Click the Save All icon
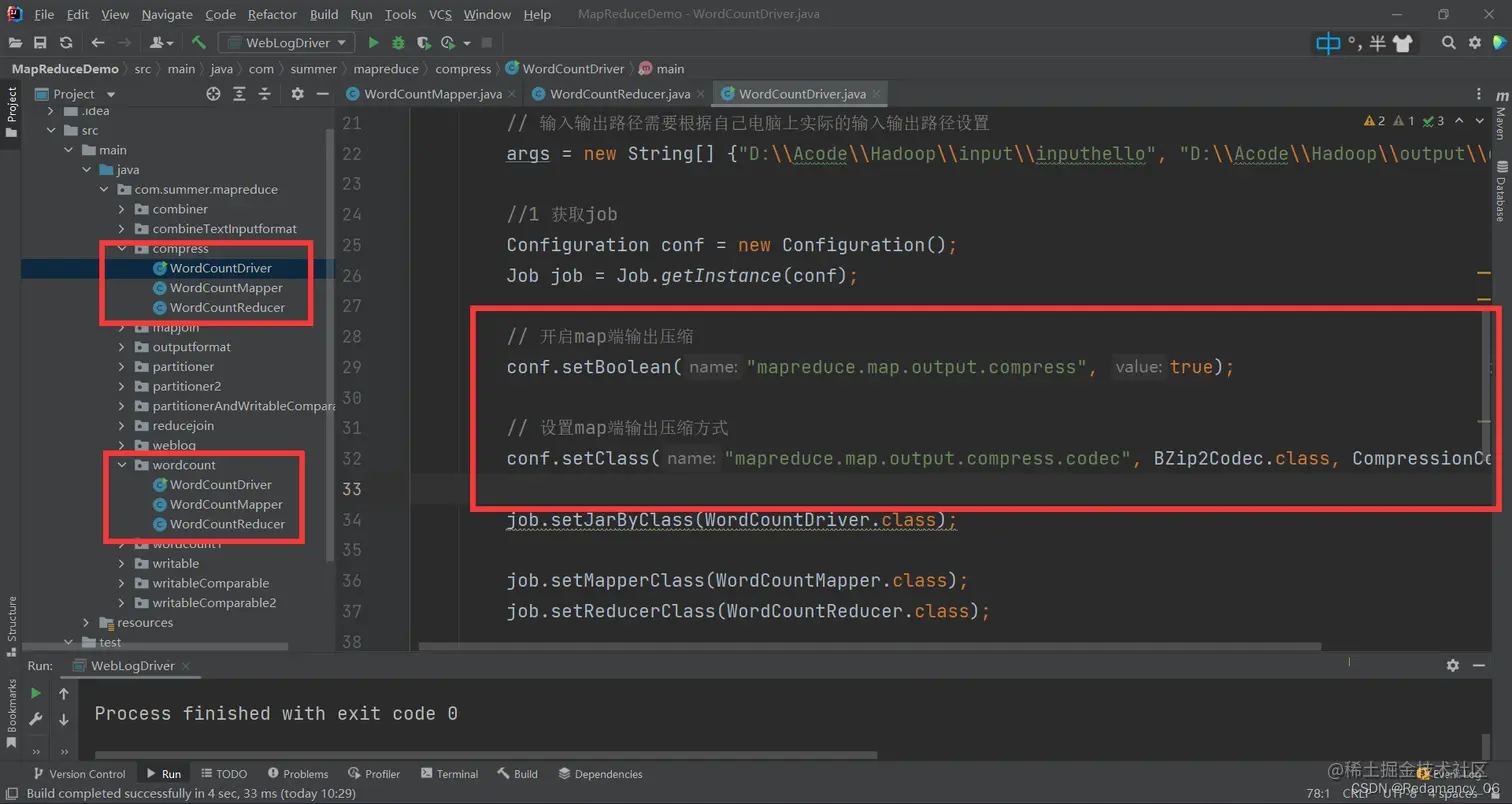 click(x=40, y=43)
